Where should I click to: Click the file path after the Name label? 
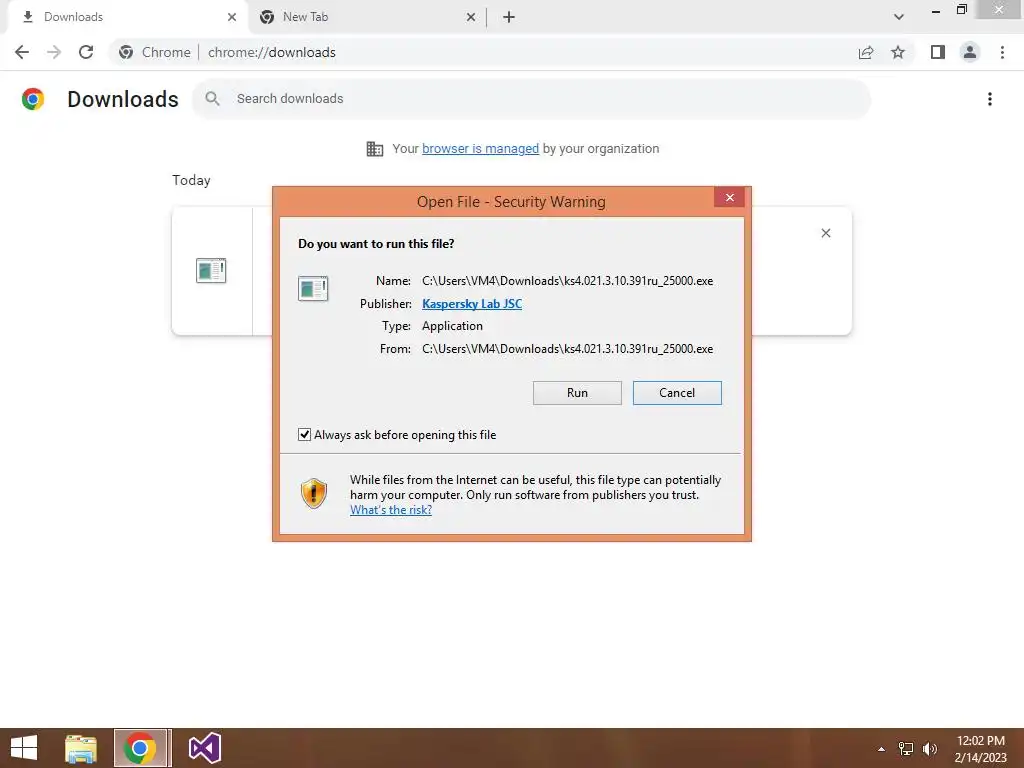568,281
